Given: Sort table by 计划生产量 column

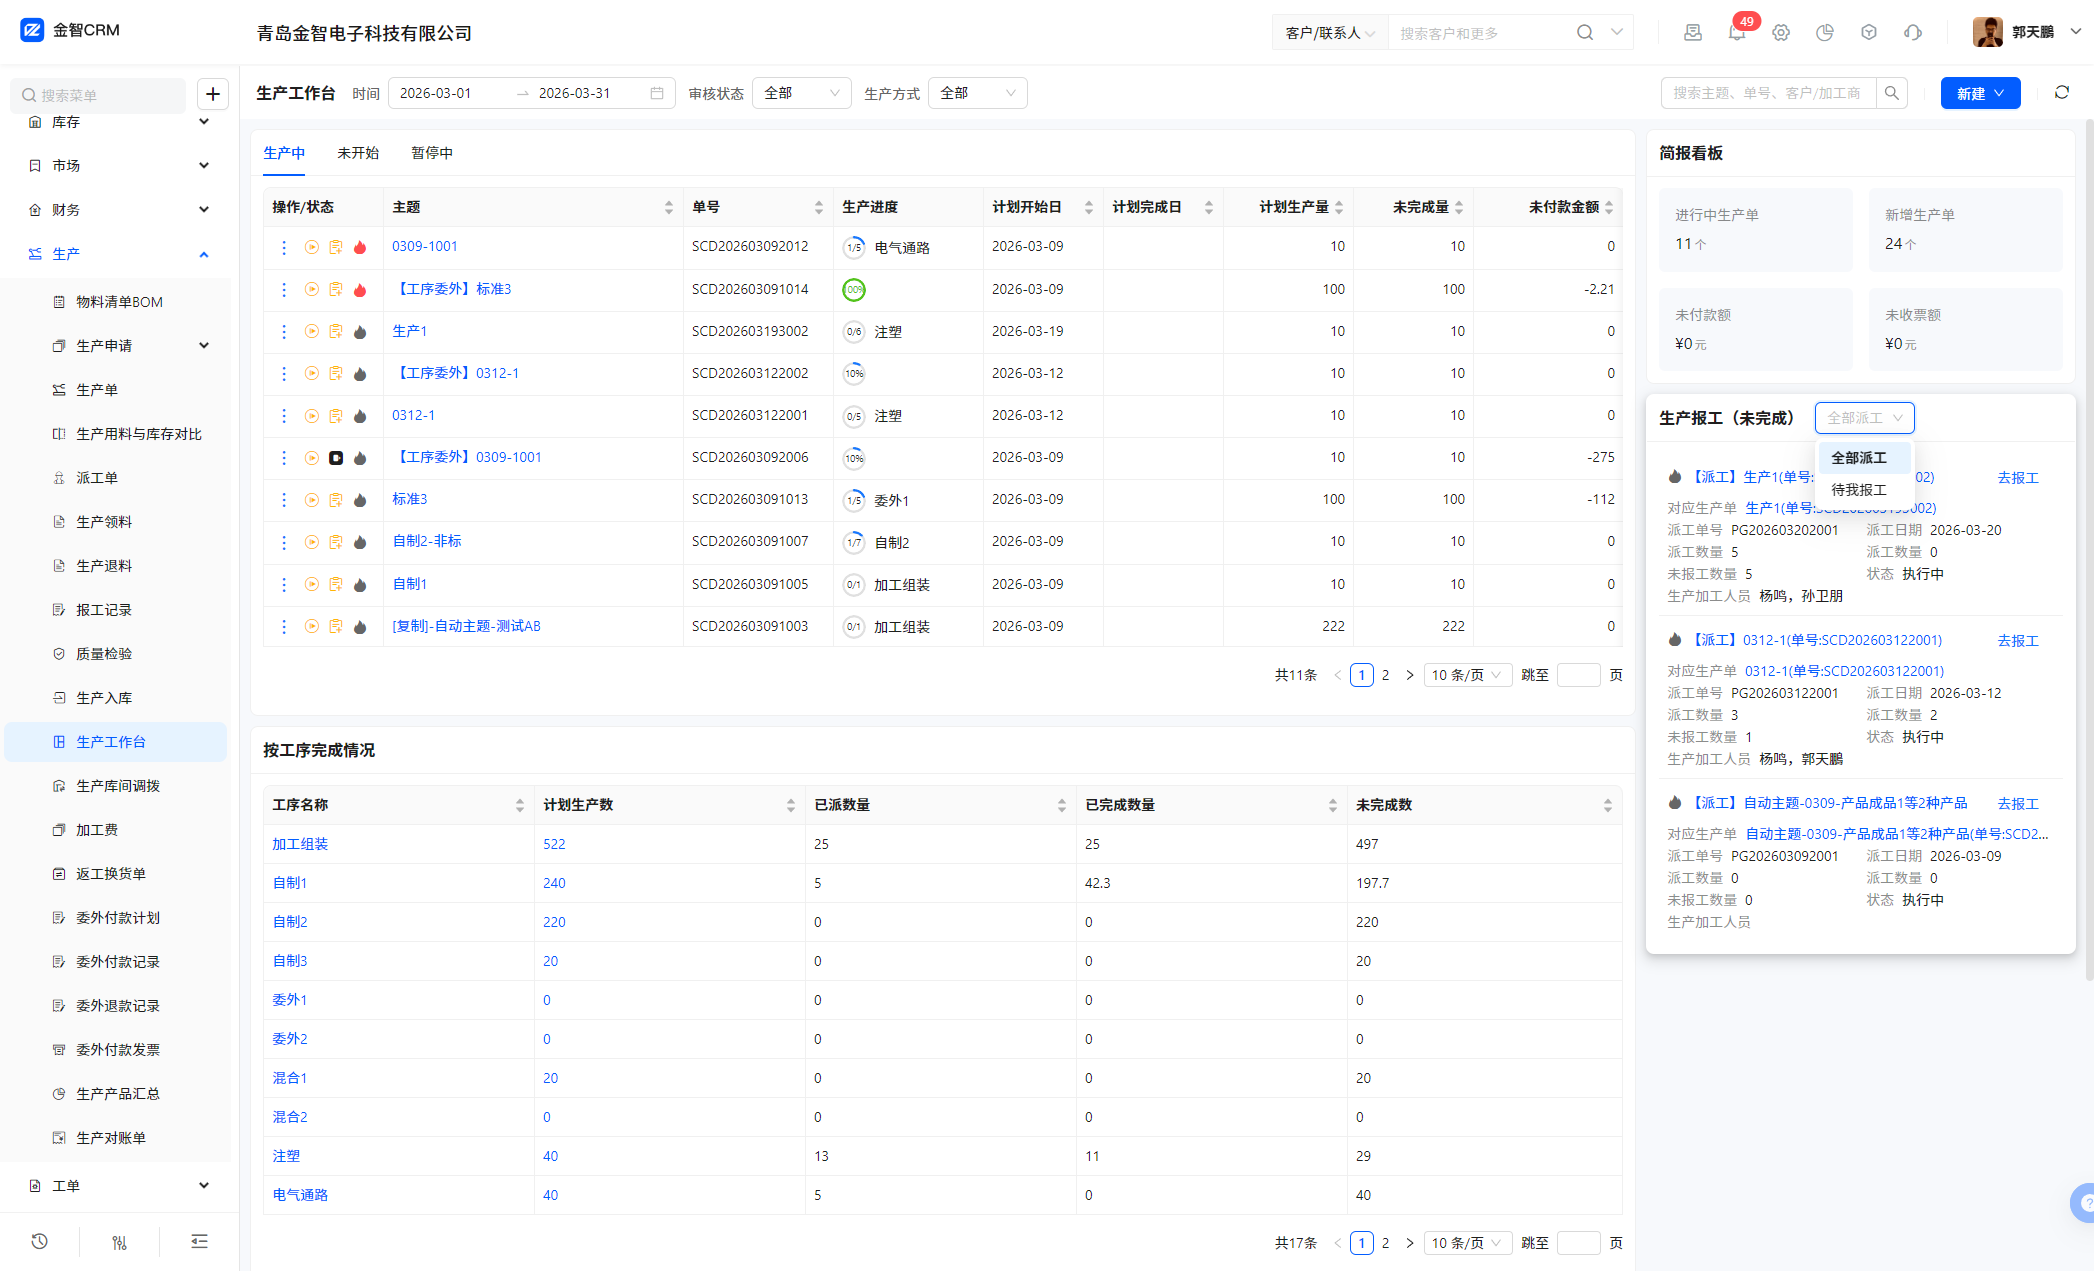Looking at the screenshot, I should click(1338, 207).
